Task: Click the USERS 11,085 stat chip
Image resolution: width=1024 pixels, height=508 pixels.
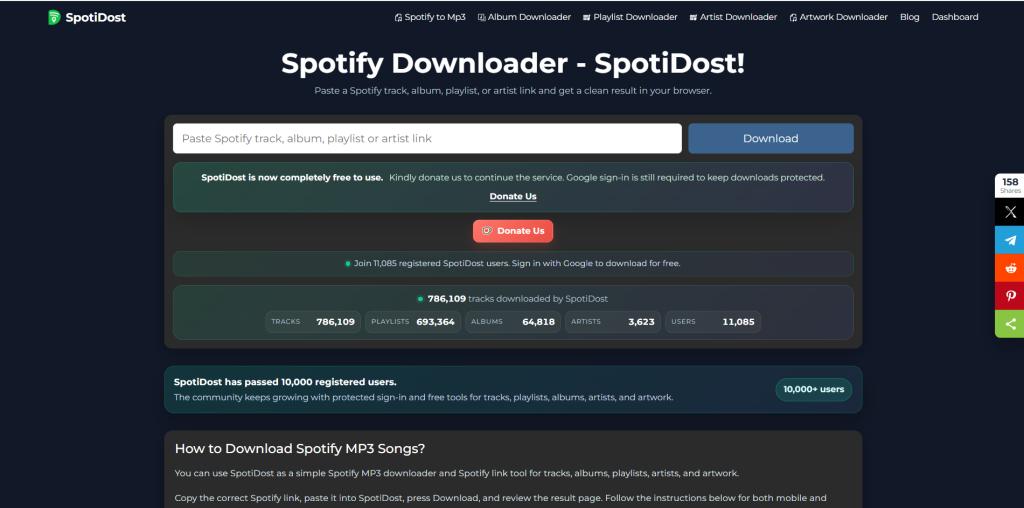Action: click(x=712, y=322)
